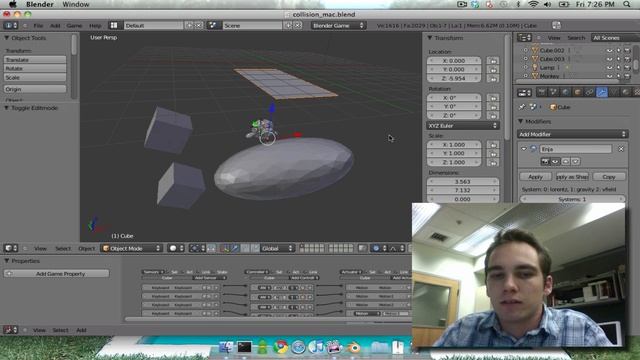Toggle the 3D manipulator widget button
The height and width of the screenshot is (360, 640).
225,248
